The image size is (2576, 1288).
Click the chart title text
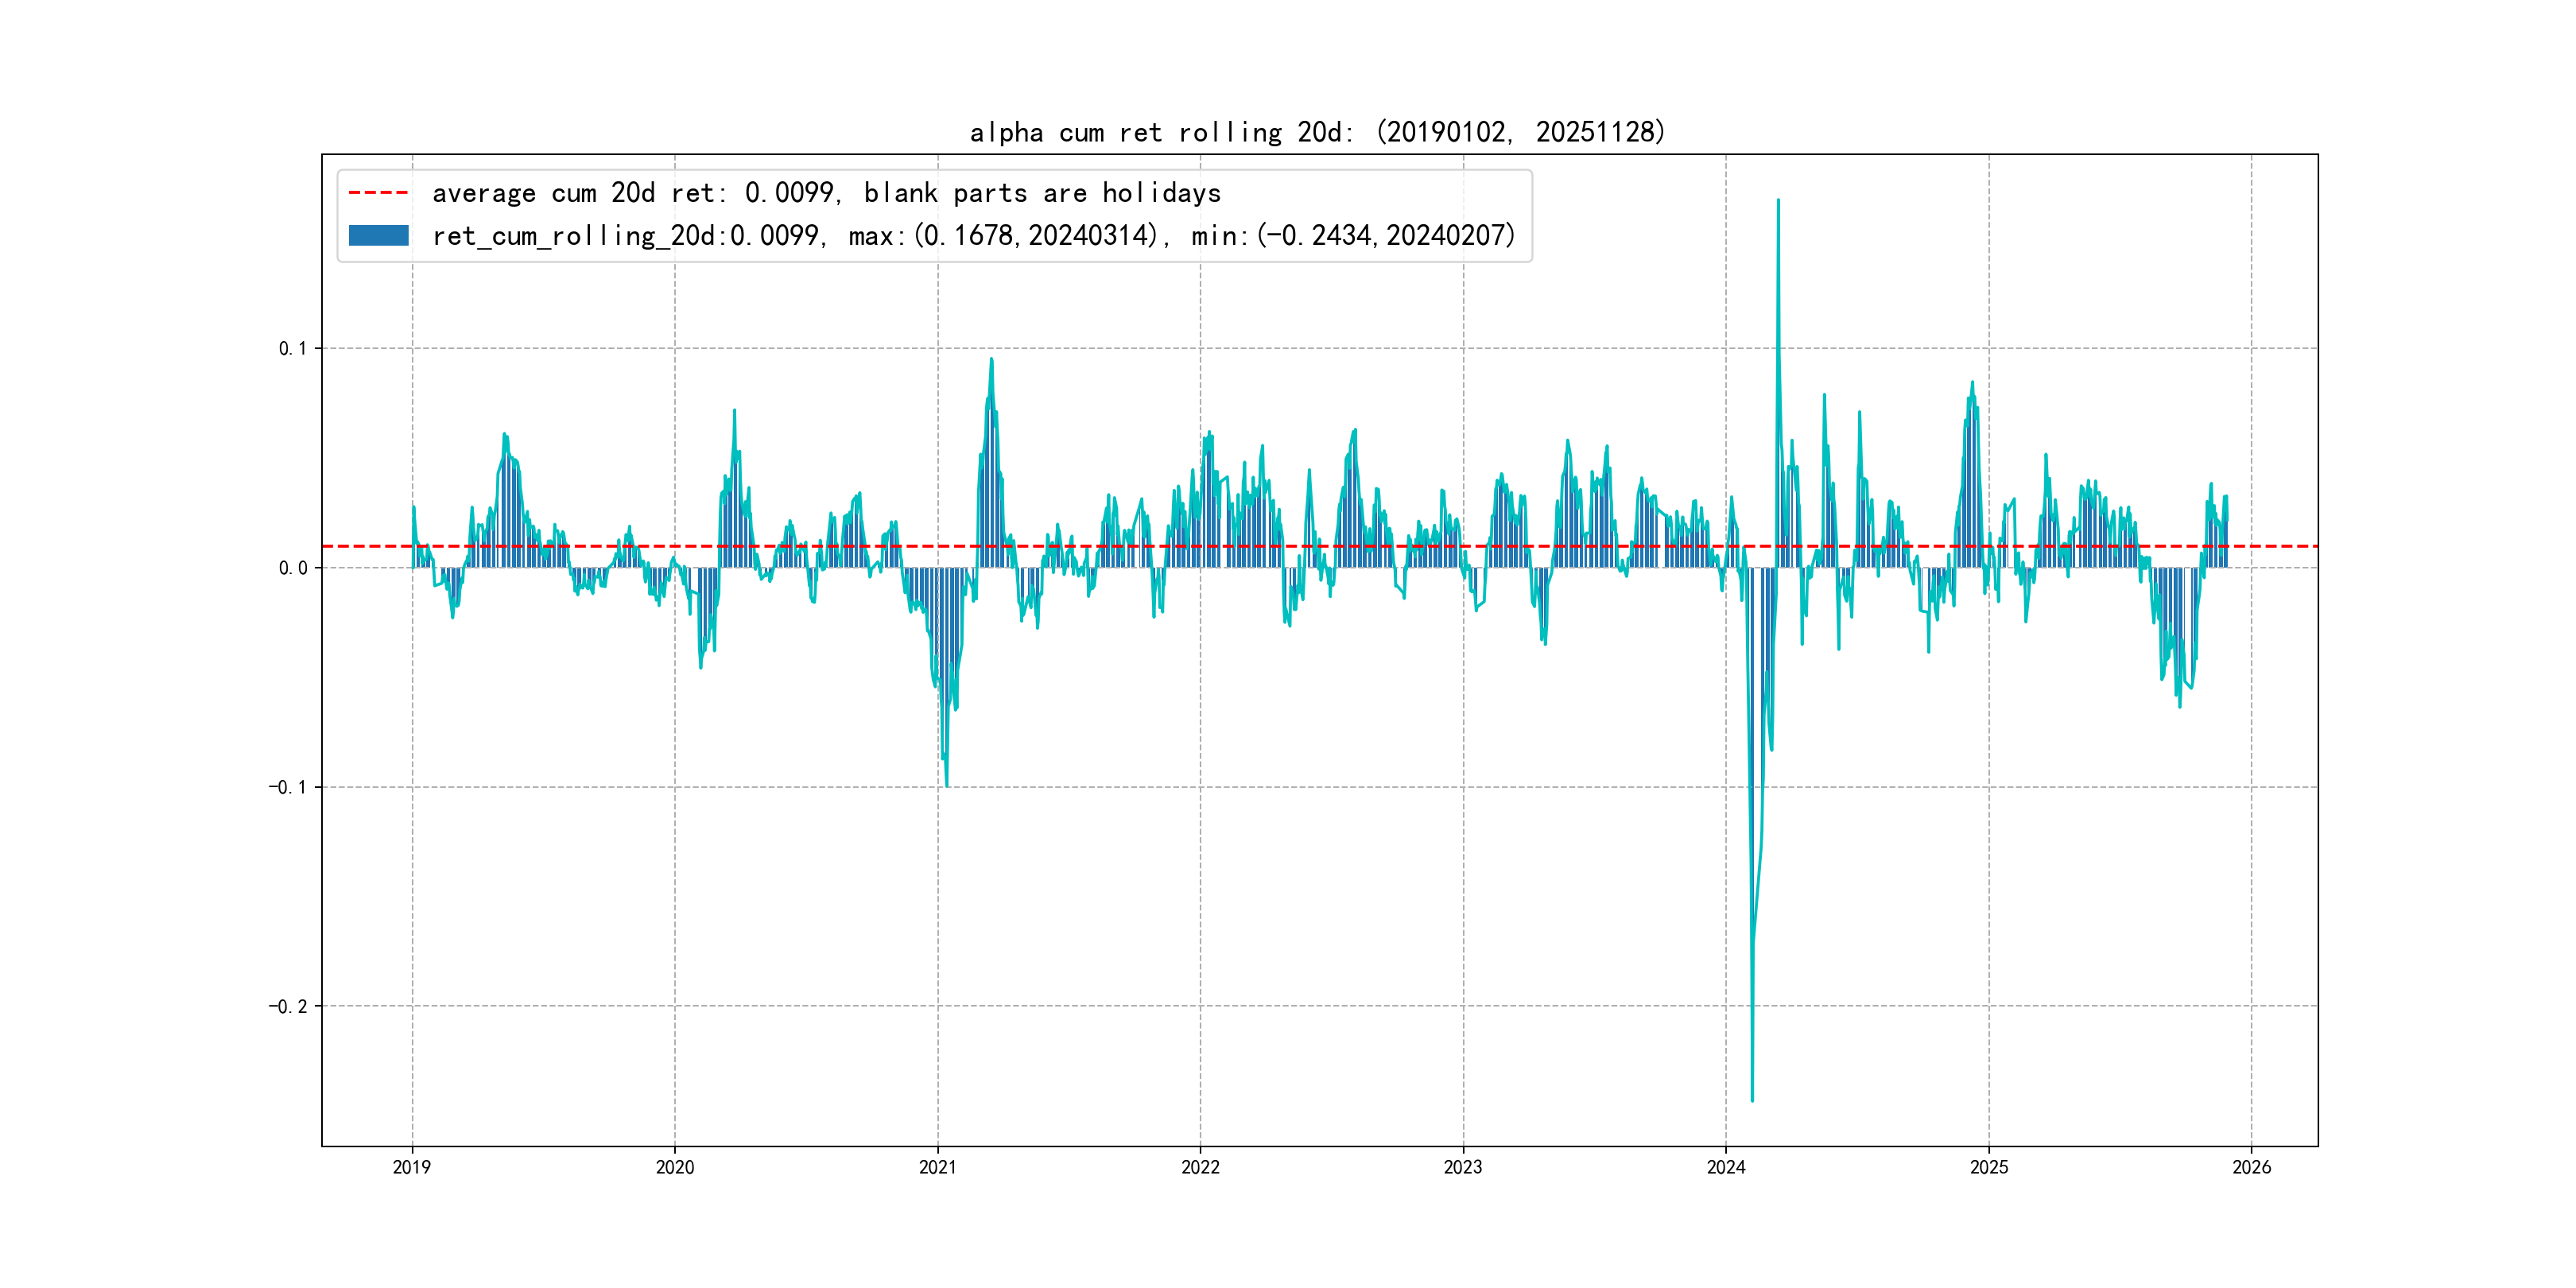1317,132
